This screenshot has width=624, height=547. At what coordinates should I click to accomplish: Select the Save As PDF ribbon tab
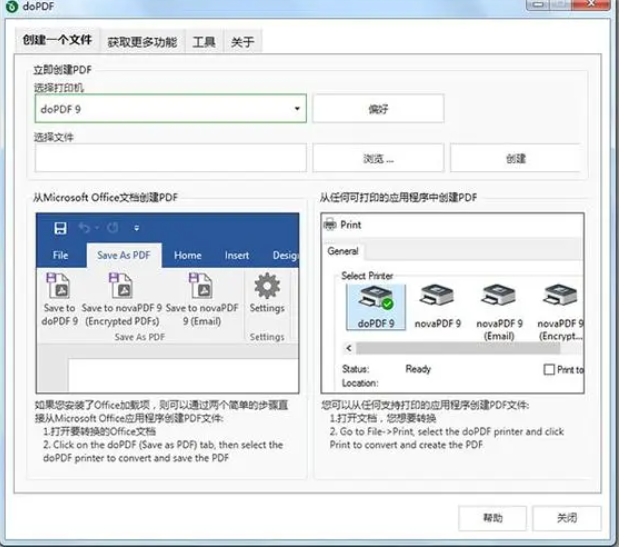[124, 255]
